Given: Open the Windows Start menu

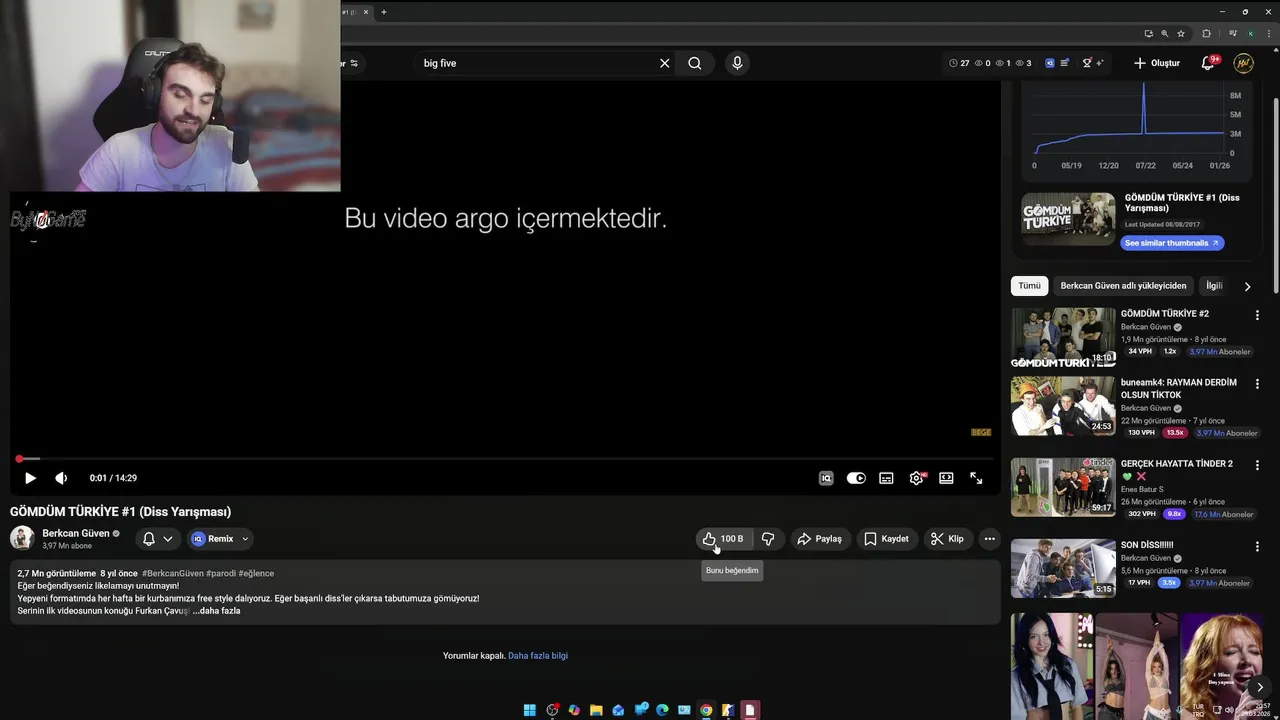Looking at the screenshot, I should [x=530, y=710].
